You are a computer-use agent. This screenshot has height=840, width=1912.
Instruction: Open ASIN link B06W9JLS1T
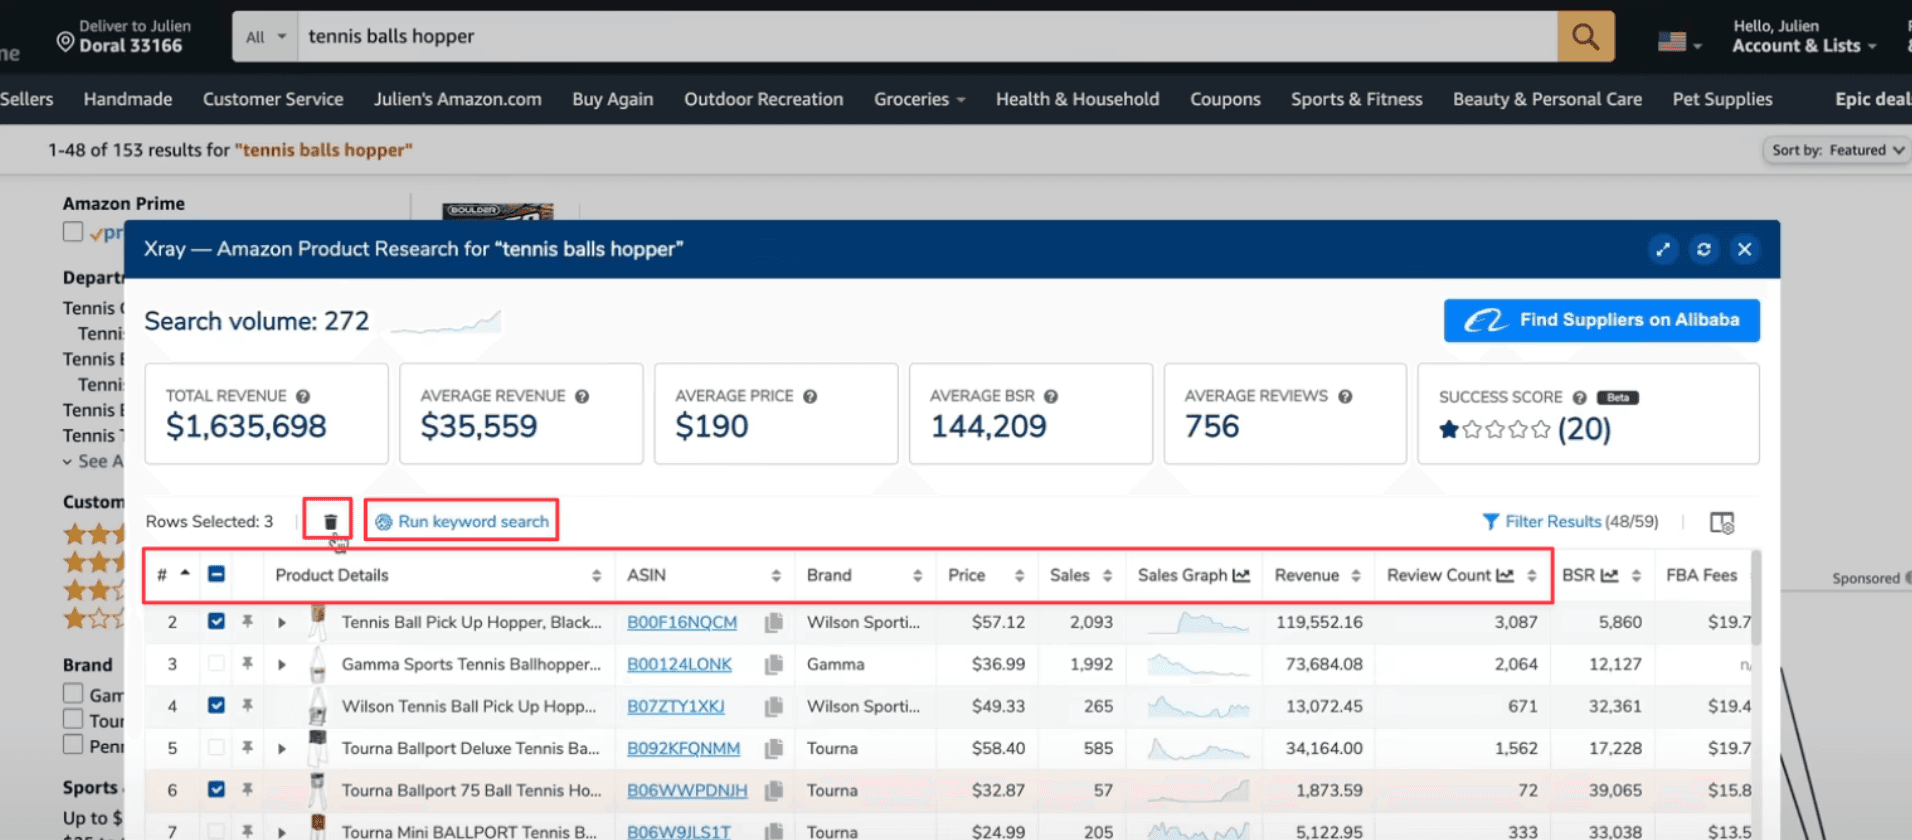[679, 832]
